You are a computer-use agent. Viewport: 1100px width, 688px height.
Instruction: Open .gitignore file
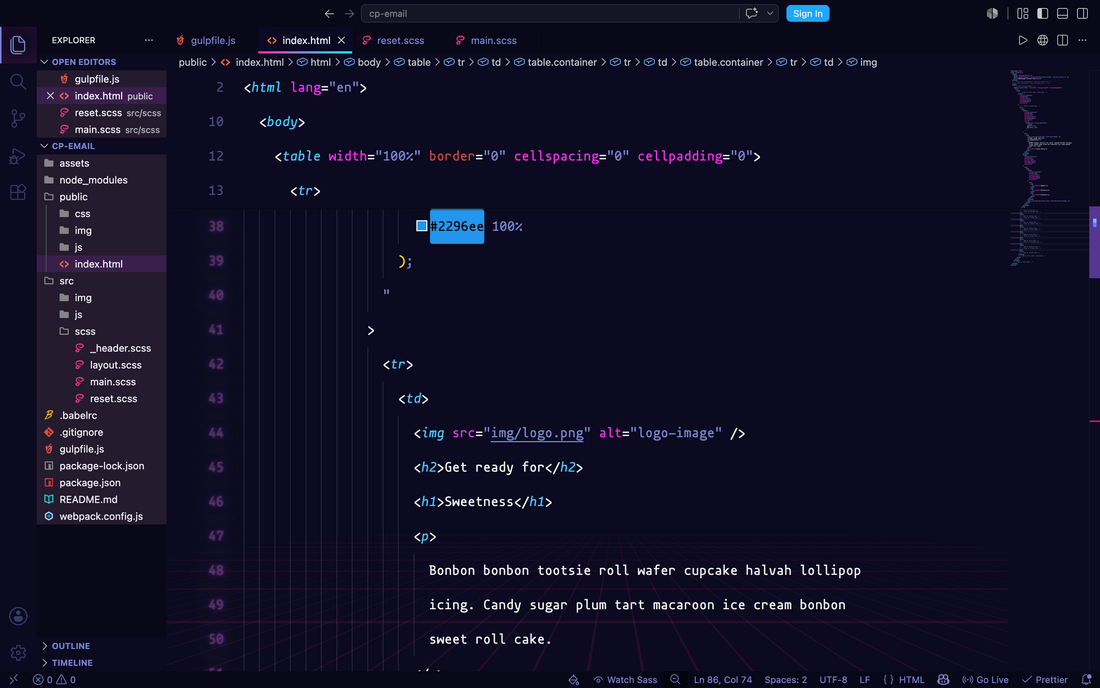101,433
